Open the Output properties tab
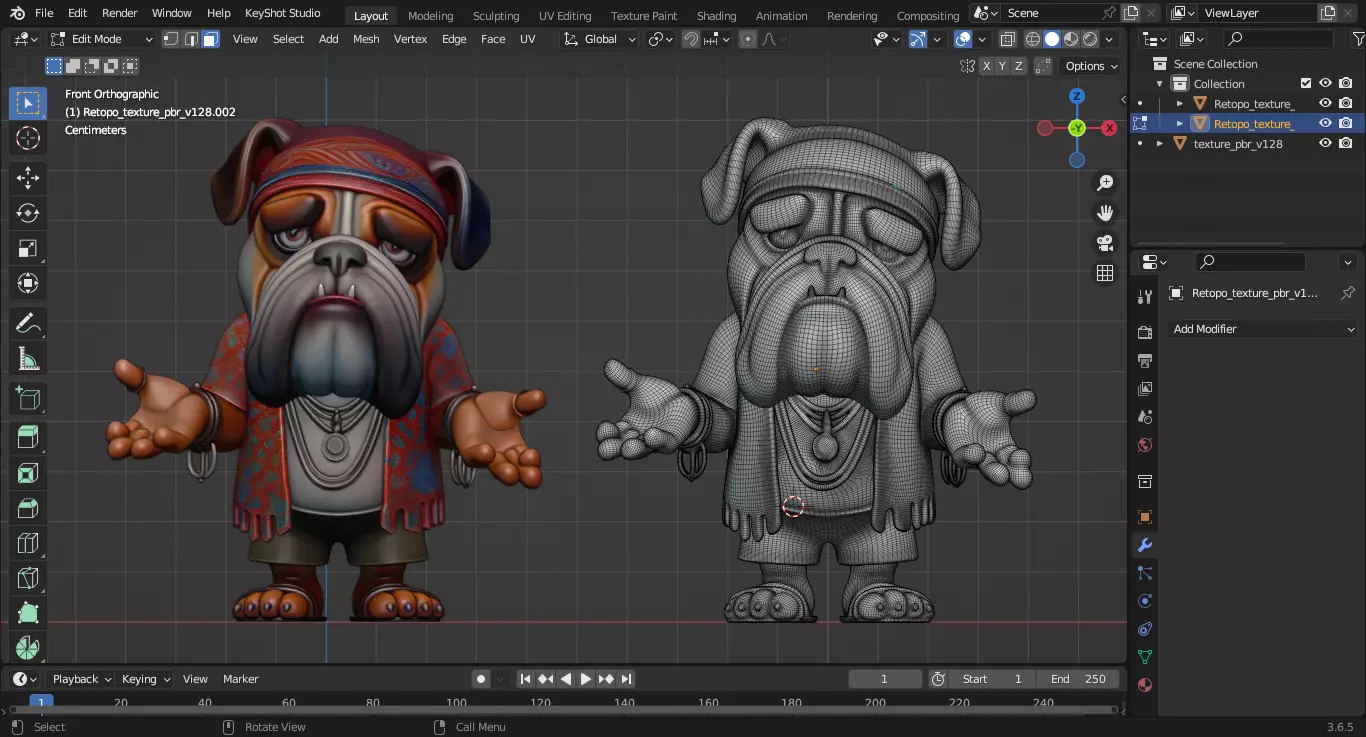The height and width of the screenshot is (737, 1366). tap(1145, 360)
